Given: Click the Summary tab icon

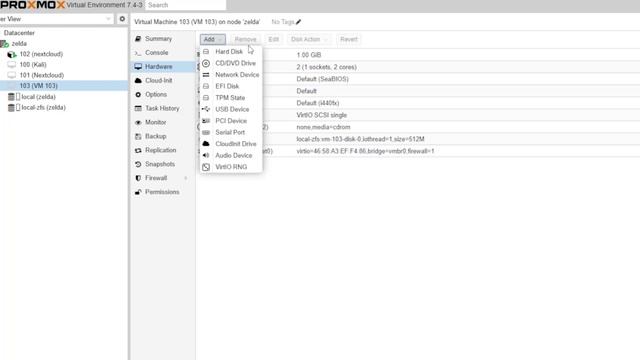Looking at the screenshot, I should pos(138,39).
